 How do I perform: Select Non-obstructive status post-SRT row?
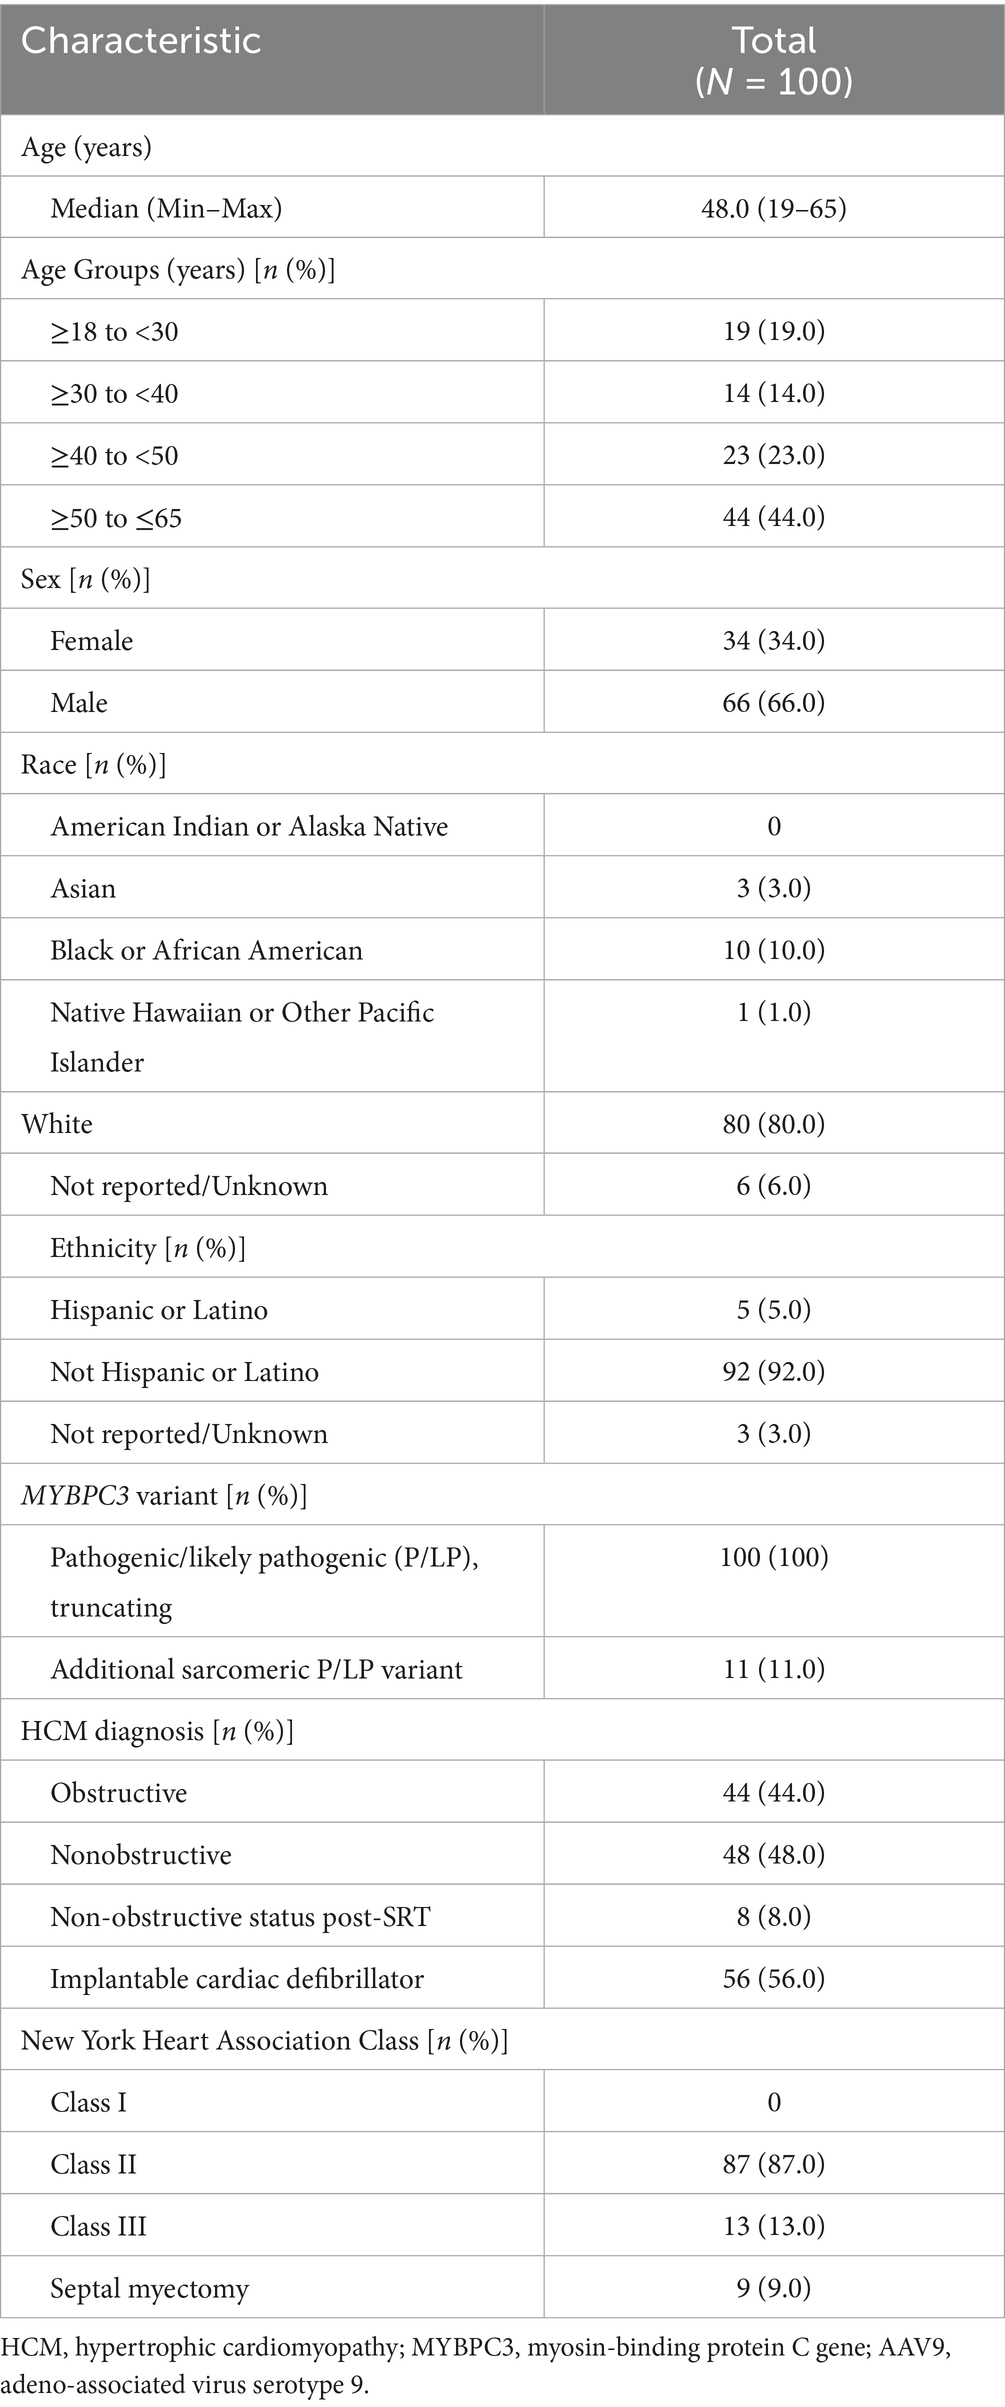pos(240,1917)
